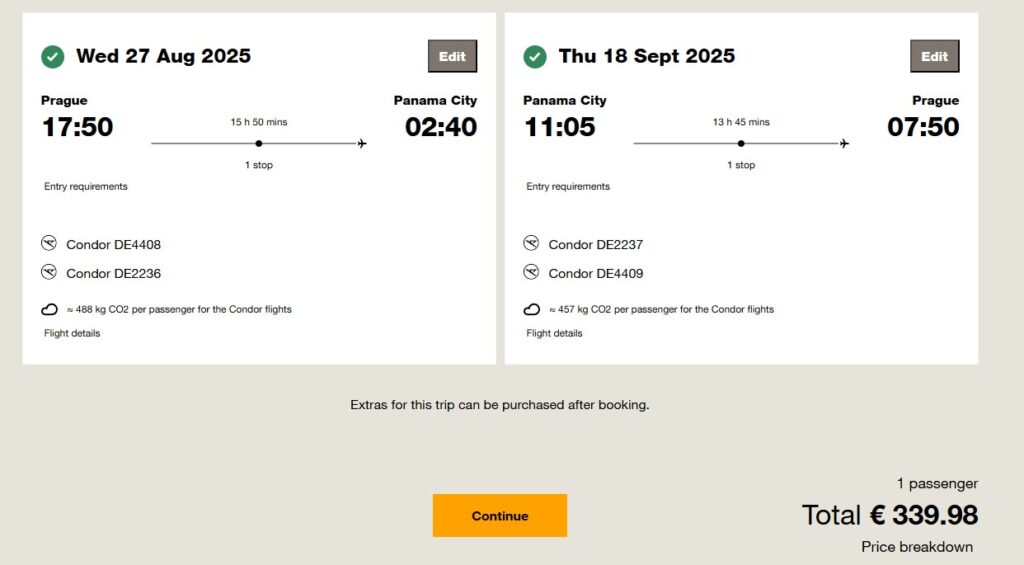The image size is (1024, 565).
Task: Expand Flight details for the outbound flight
Action: tap(72, 333)
